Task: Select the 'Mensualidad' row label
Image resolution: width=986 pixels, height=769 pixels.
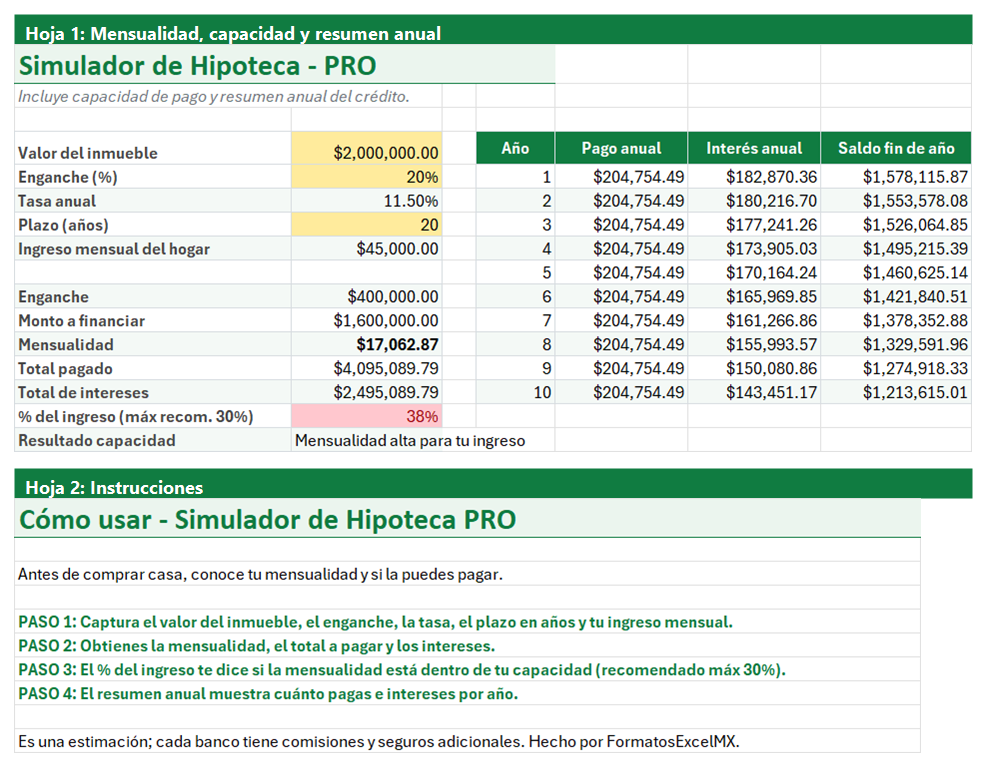Action: coord(65,345)
